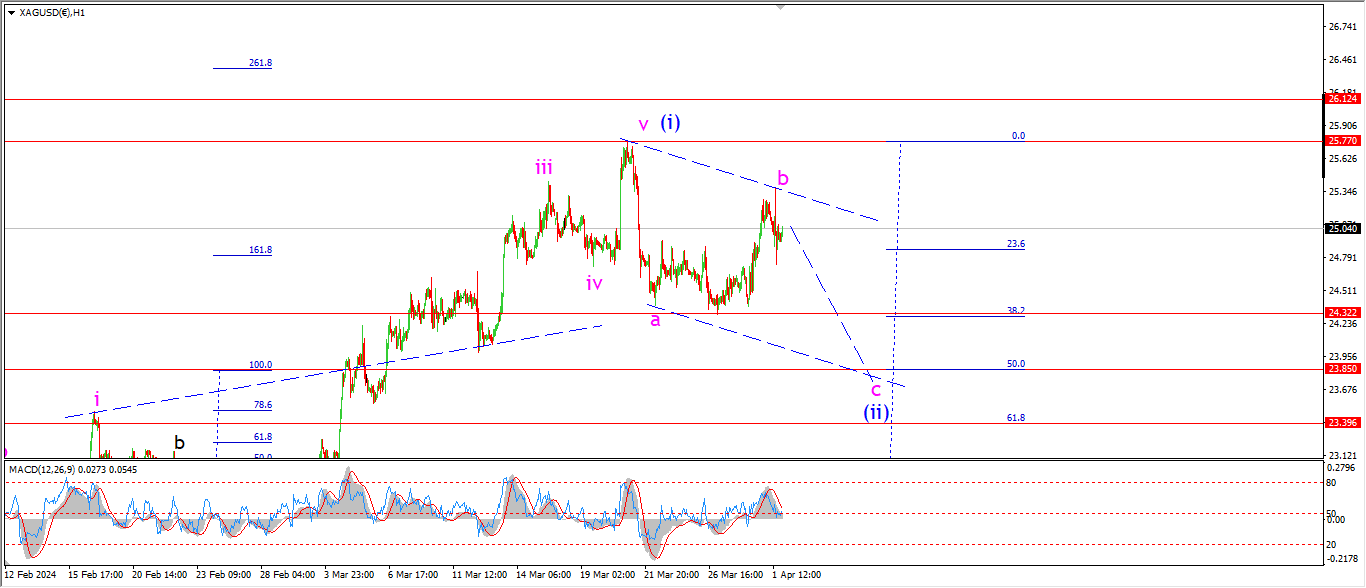Select the pink wave a label

pyautogui.click(x=655, y=320)
